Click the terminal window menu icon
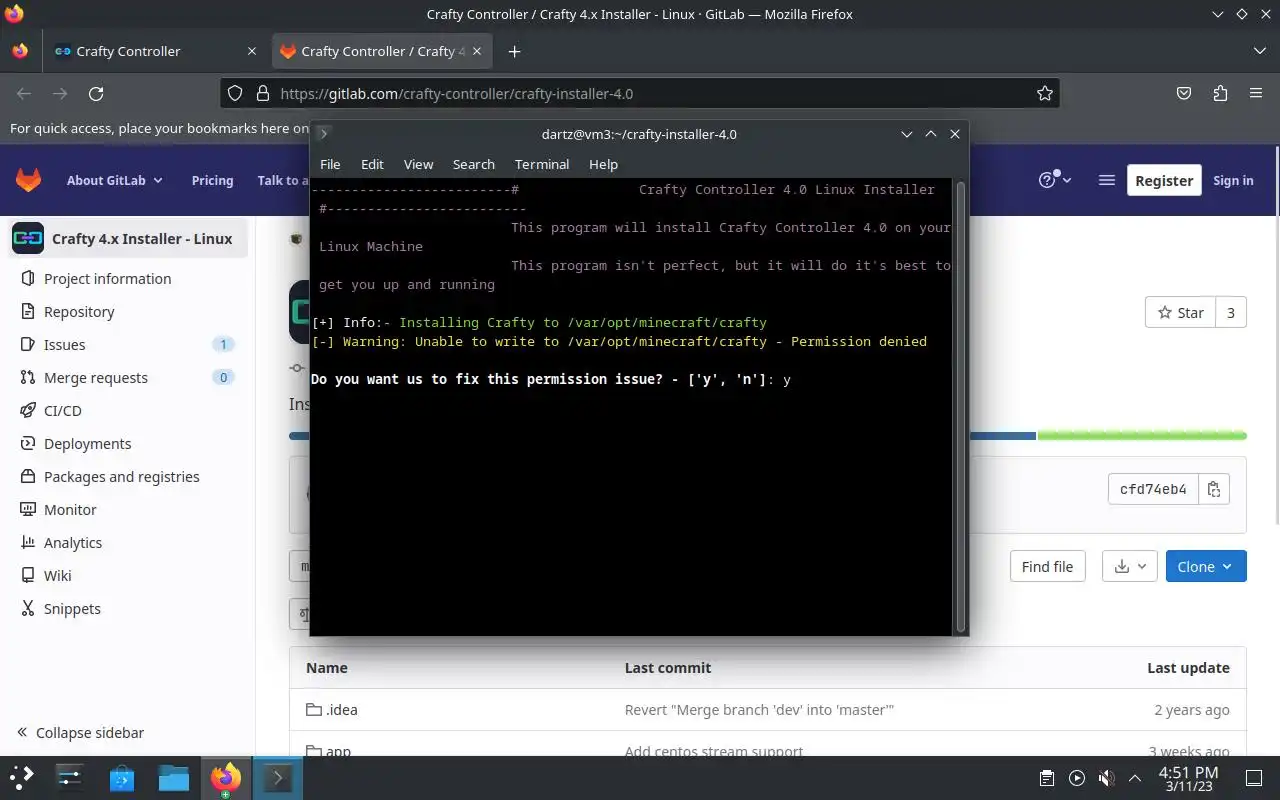 coord(323,134)
